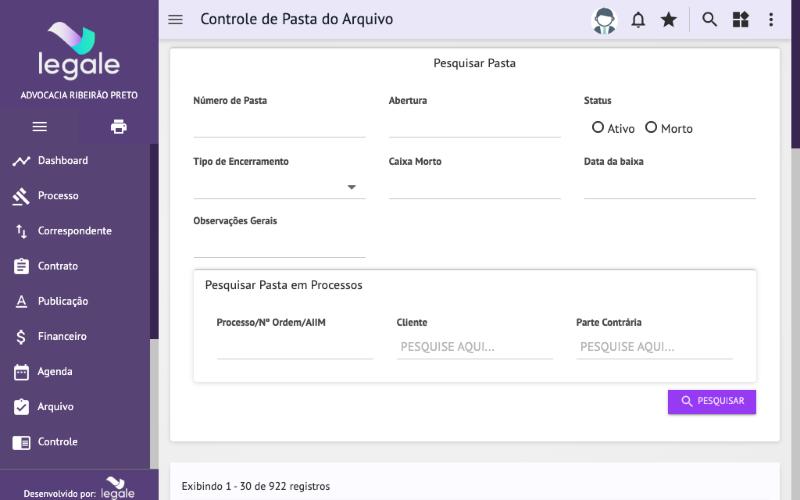800x500 pixels.
Task: Select the Ativo status radio
Action: coord(597,127)
